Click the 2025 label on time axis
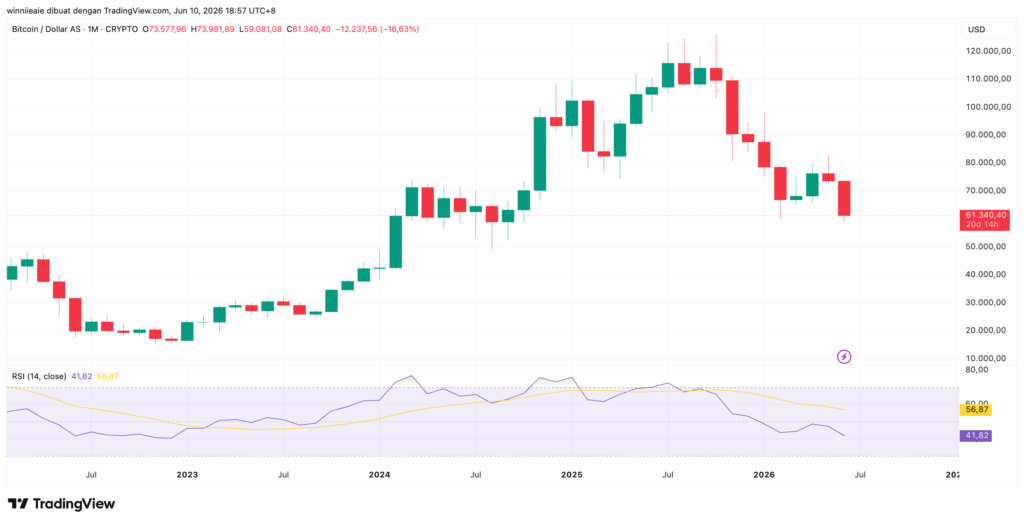 571,474
